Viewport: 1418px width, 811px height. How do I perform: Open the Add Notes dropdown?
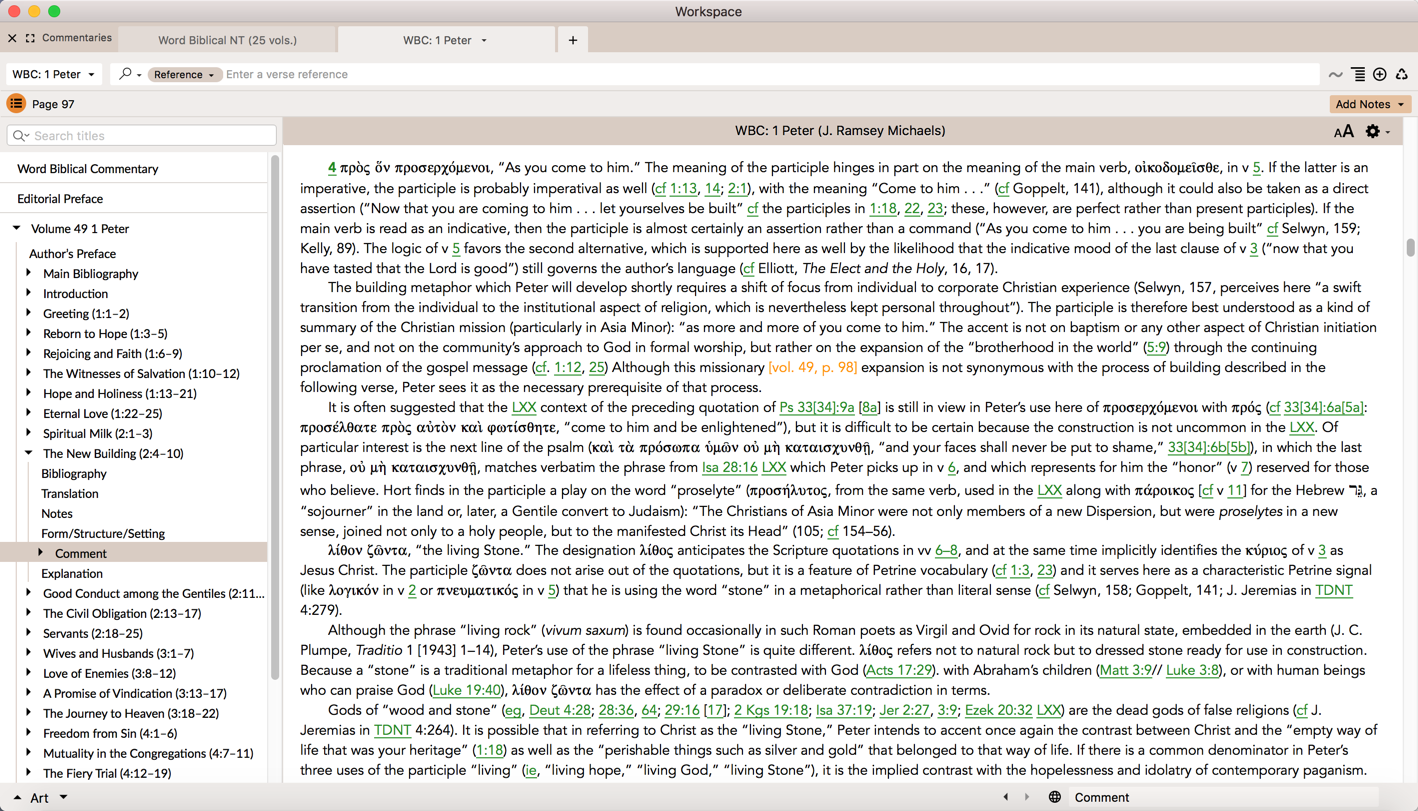click(1369, 104)
